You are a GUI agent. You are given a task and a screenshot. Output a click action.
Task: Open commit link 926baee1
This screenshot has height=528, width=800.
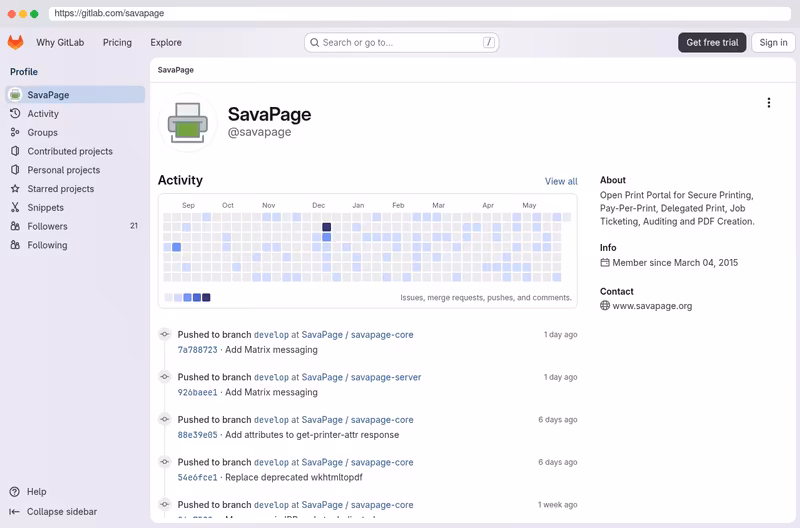pos(197,392)
